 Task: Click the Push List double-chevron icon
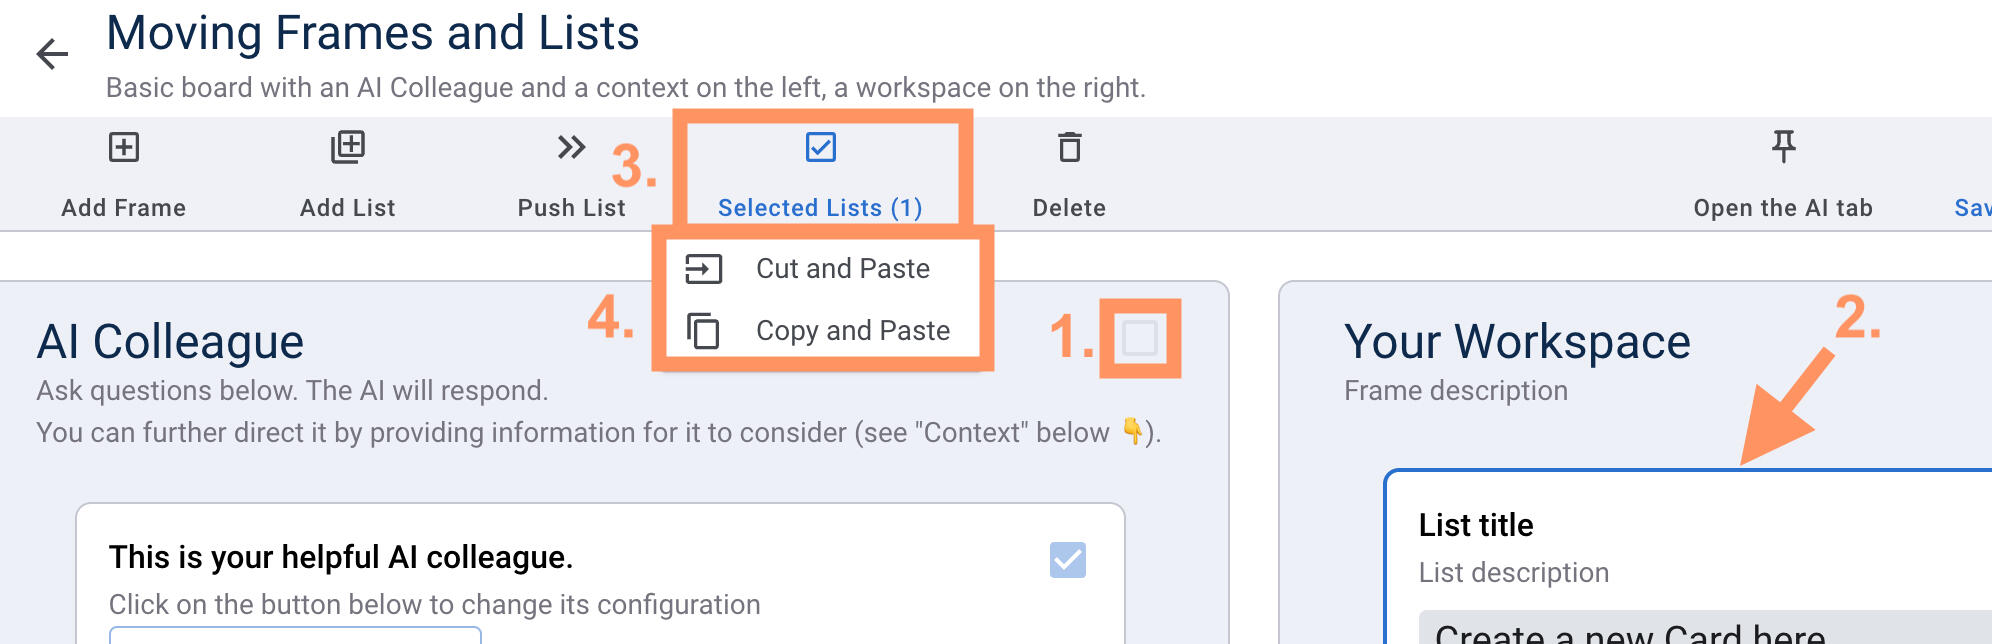(571, 148)
